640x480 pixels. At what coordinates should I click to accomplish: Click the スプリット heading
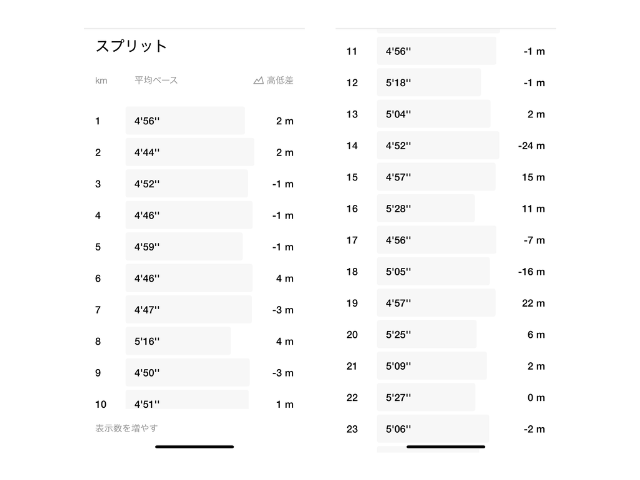click(131, 46)
